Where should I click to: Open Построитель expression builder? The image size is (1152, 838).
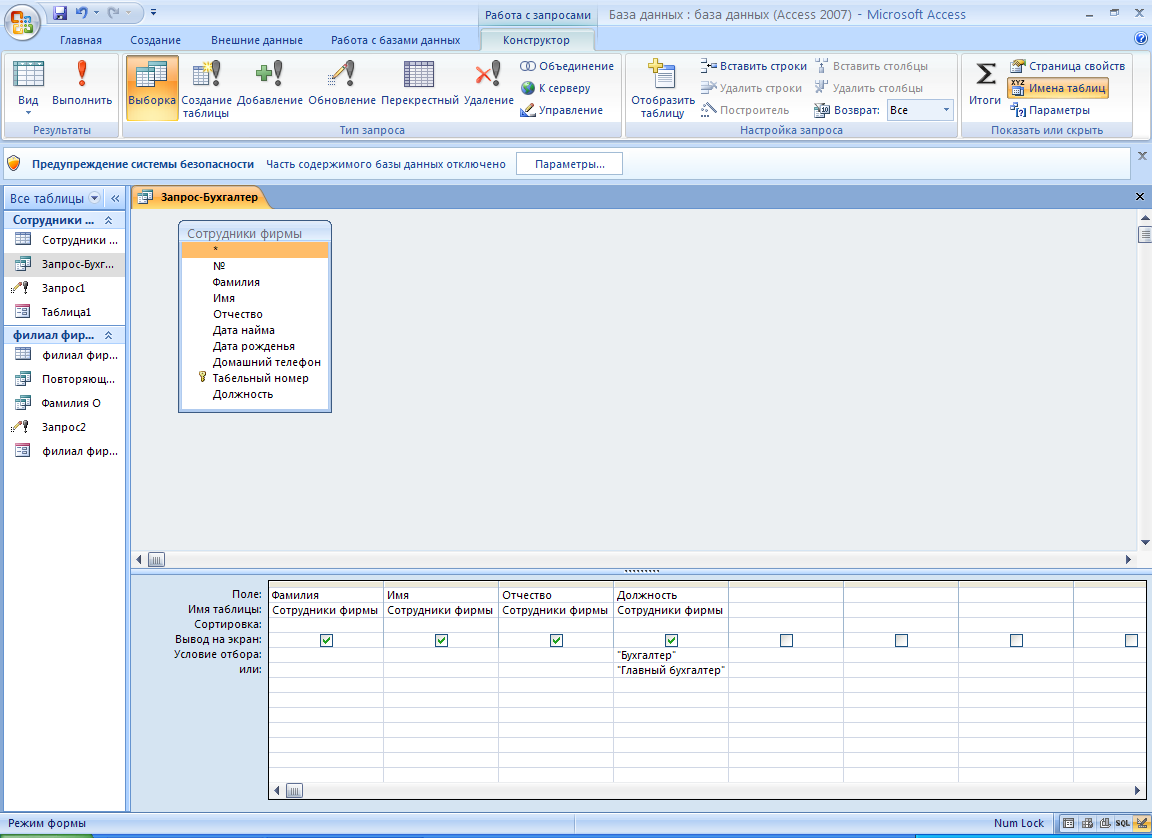pos(745,110)
